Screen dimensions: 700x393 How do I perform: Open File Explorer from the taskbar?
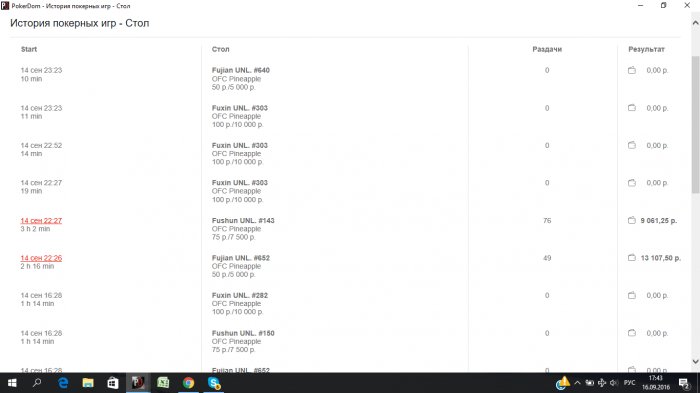88,383
